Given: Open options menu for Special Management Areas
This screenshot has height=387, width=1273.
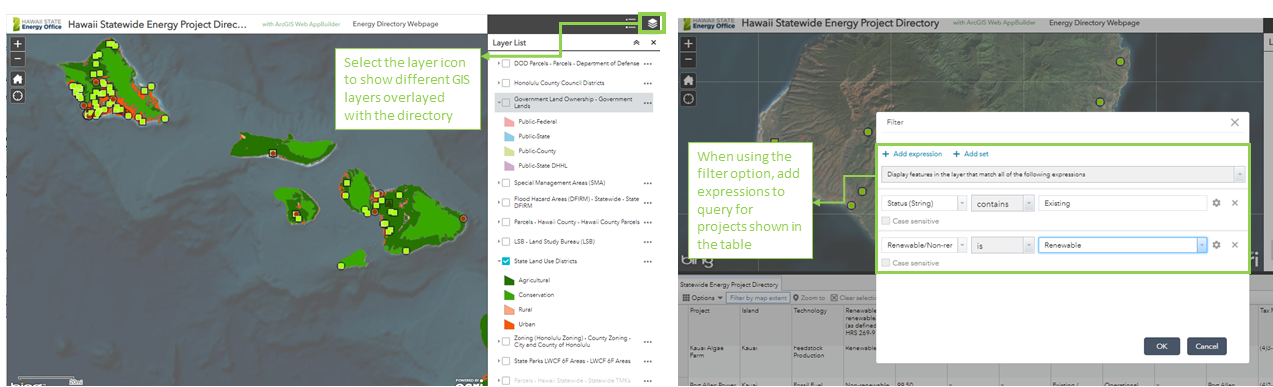Looking at the screenshot, I should click(647, 183).
